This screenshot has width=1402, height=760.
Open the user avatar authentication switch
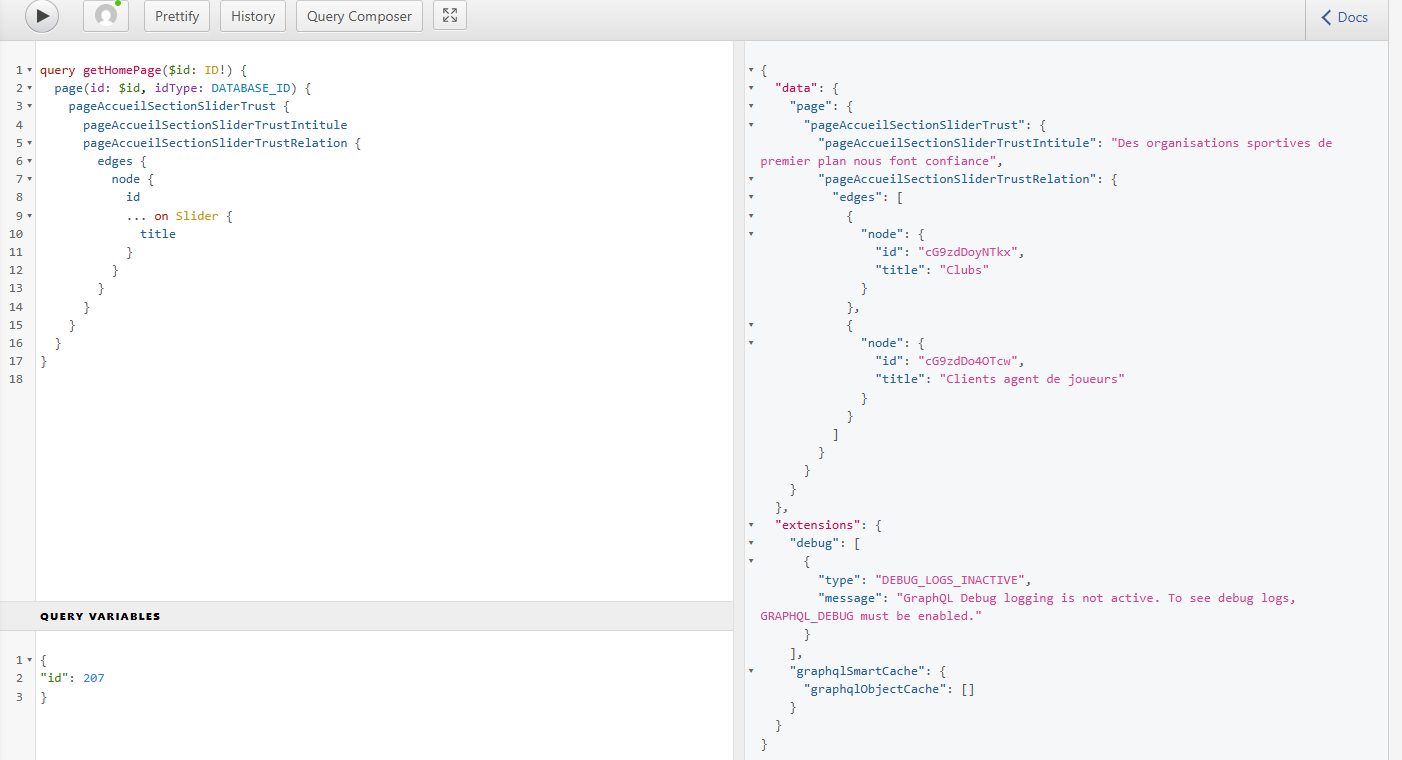pyautogui.click(x=105, y=16)
